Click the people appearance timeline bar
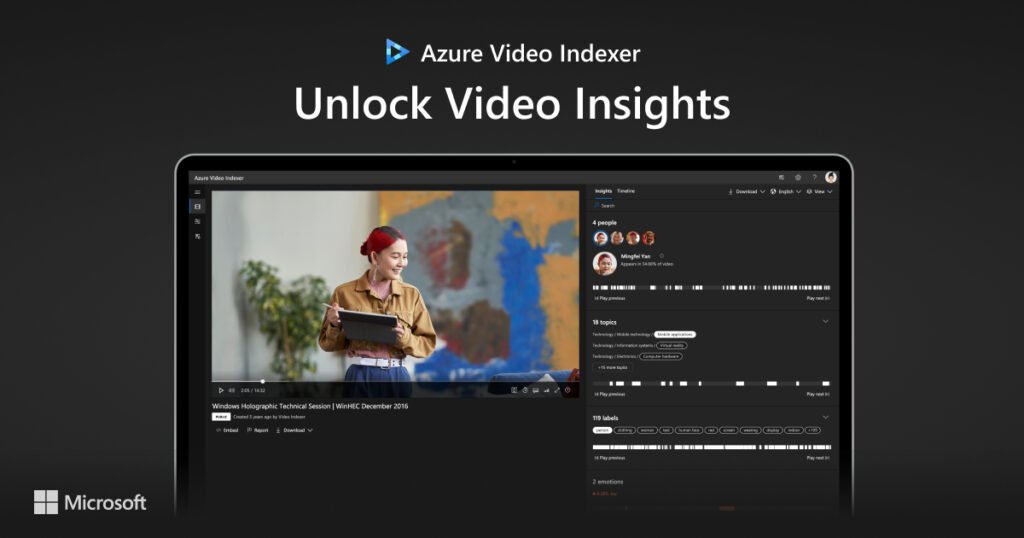The height and width of the screenshot is (538, 1024). (x=711, y=287)
